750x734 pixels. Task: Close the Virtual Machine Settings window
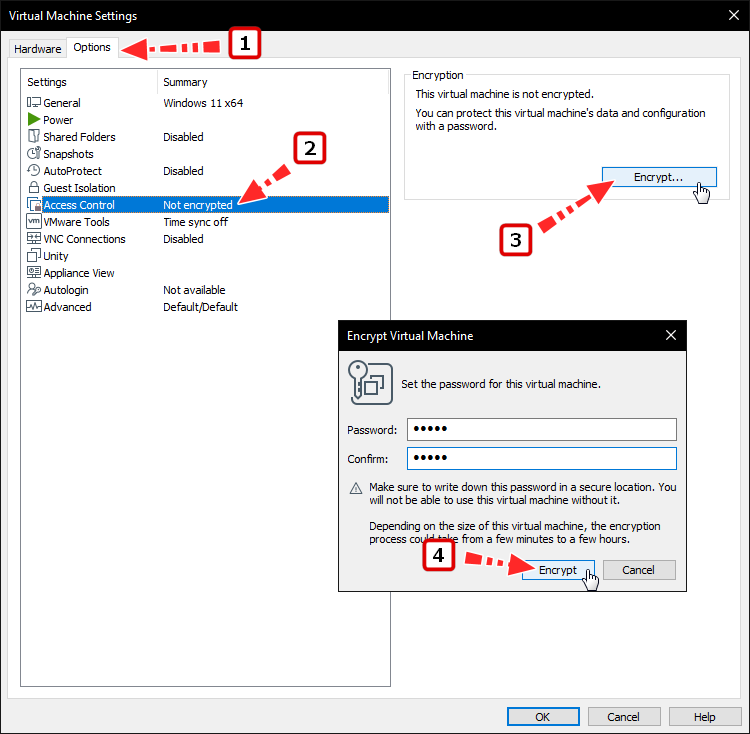[x=734, y=15]
